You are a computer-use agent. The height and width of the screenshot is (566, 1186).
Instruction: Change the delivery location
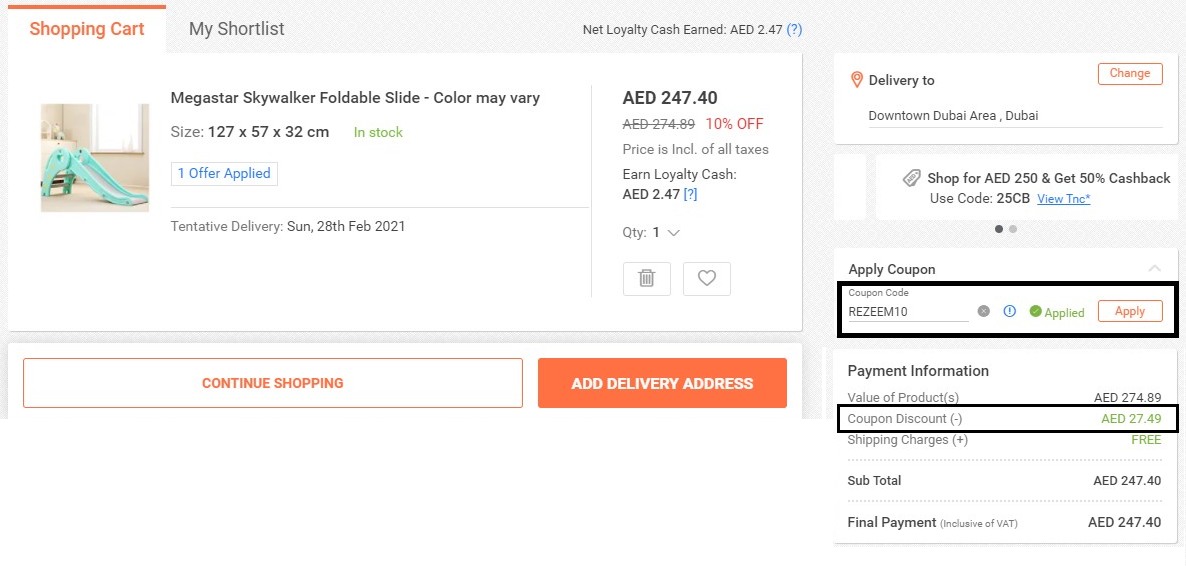pos(1130,73)
